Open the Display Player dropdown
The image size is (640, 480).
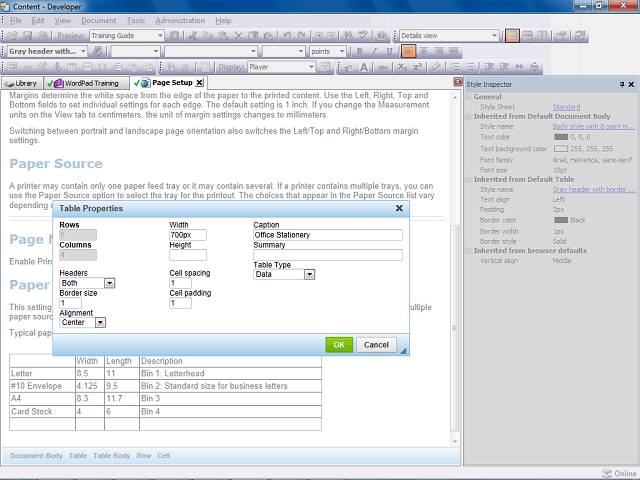tap(311, 67)
